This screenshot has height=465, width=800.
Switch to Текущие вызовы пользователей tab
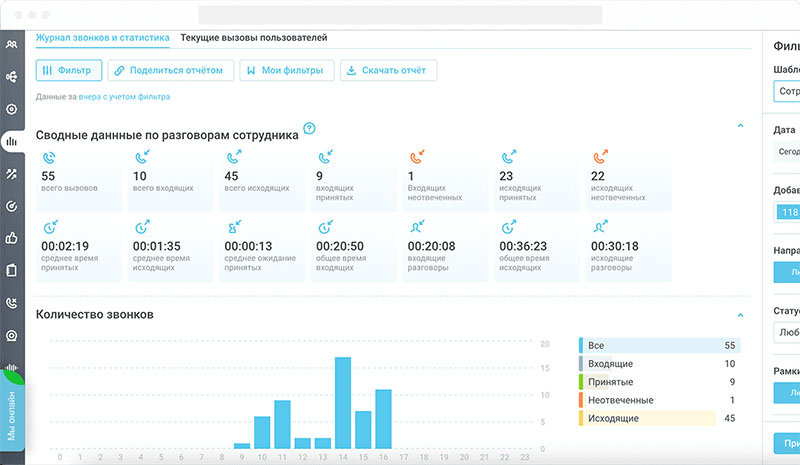click(x=253, y=38)
